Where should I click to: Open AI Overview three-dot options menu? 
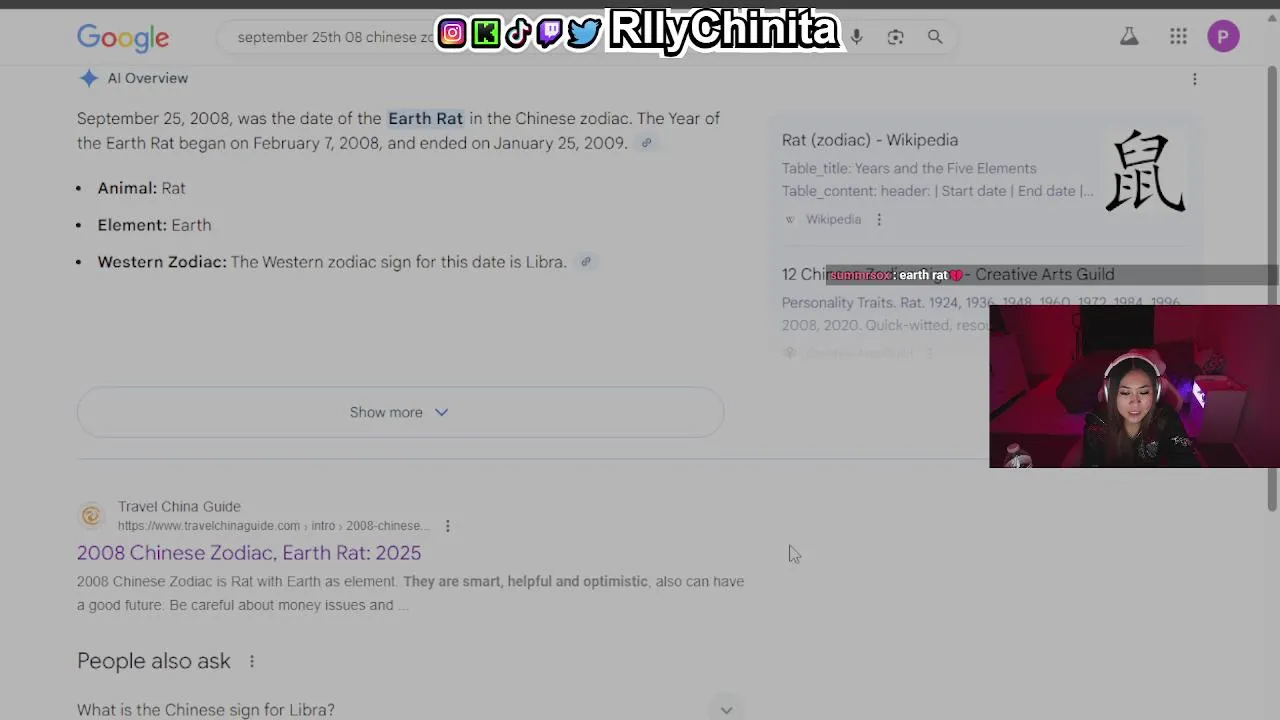pos(1194,79)
